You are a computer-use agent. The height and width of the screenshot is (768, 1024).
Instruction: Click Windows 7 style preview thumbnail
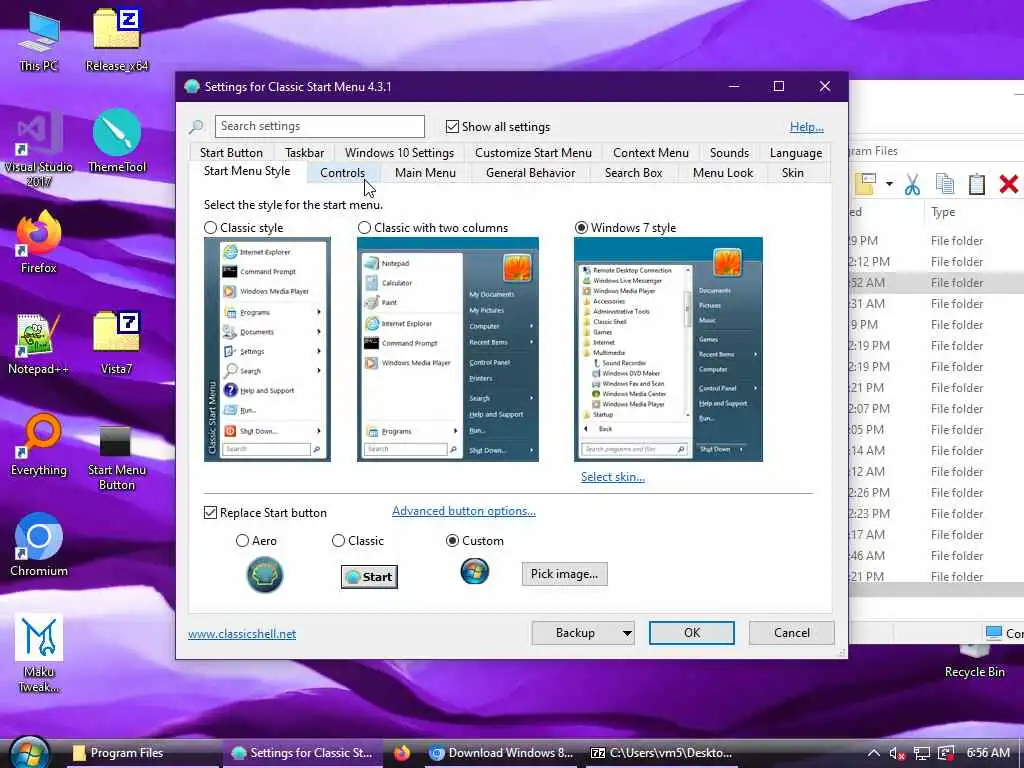(668, 349)
